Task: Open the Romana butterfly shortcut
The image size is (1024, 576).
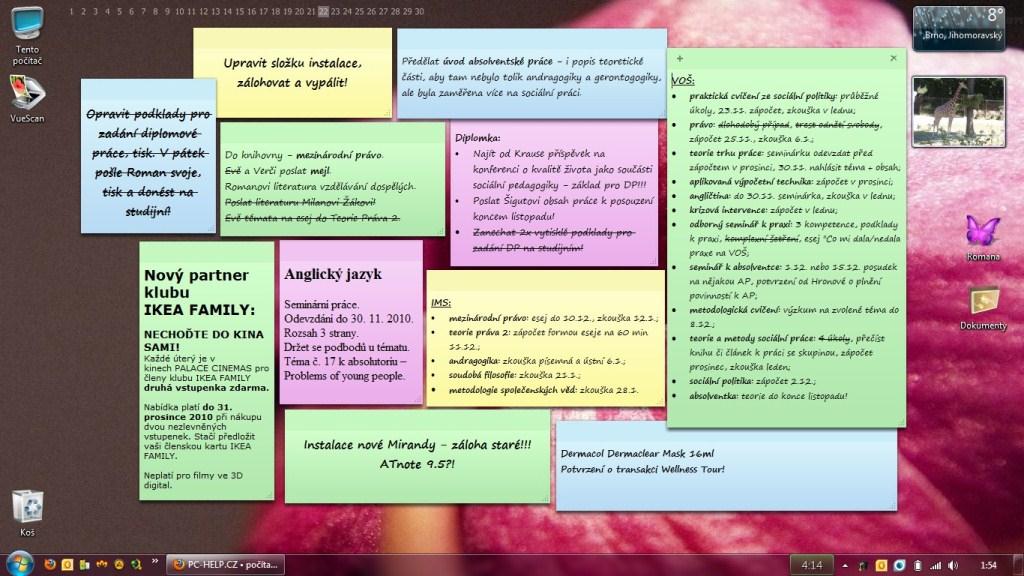Action: (983, 232)
